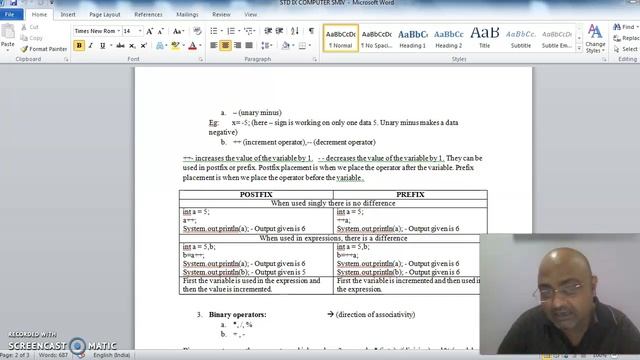The image size is (640, 360).
Task: Click the Sort icon
Action: tap(295, 31)
